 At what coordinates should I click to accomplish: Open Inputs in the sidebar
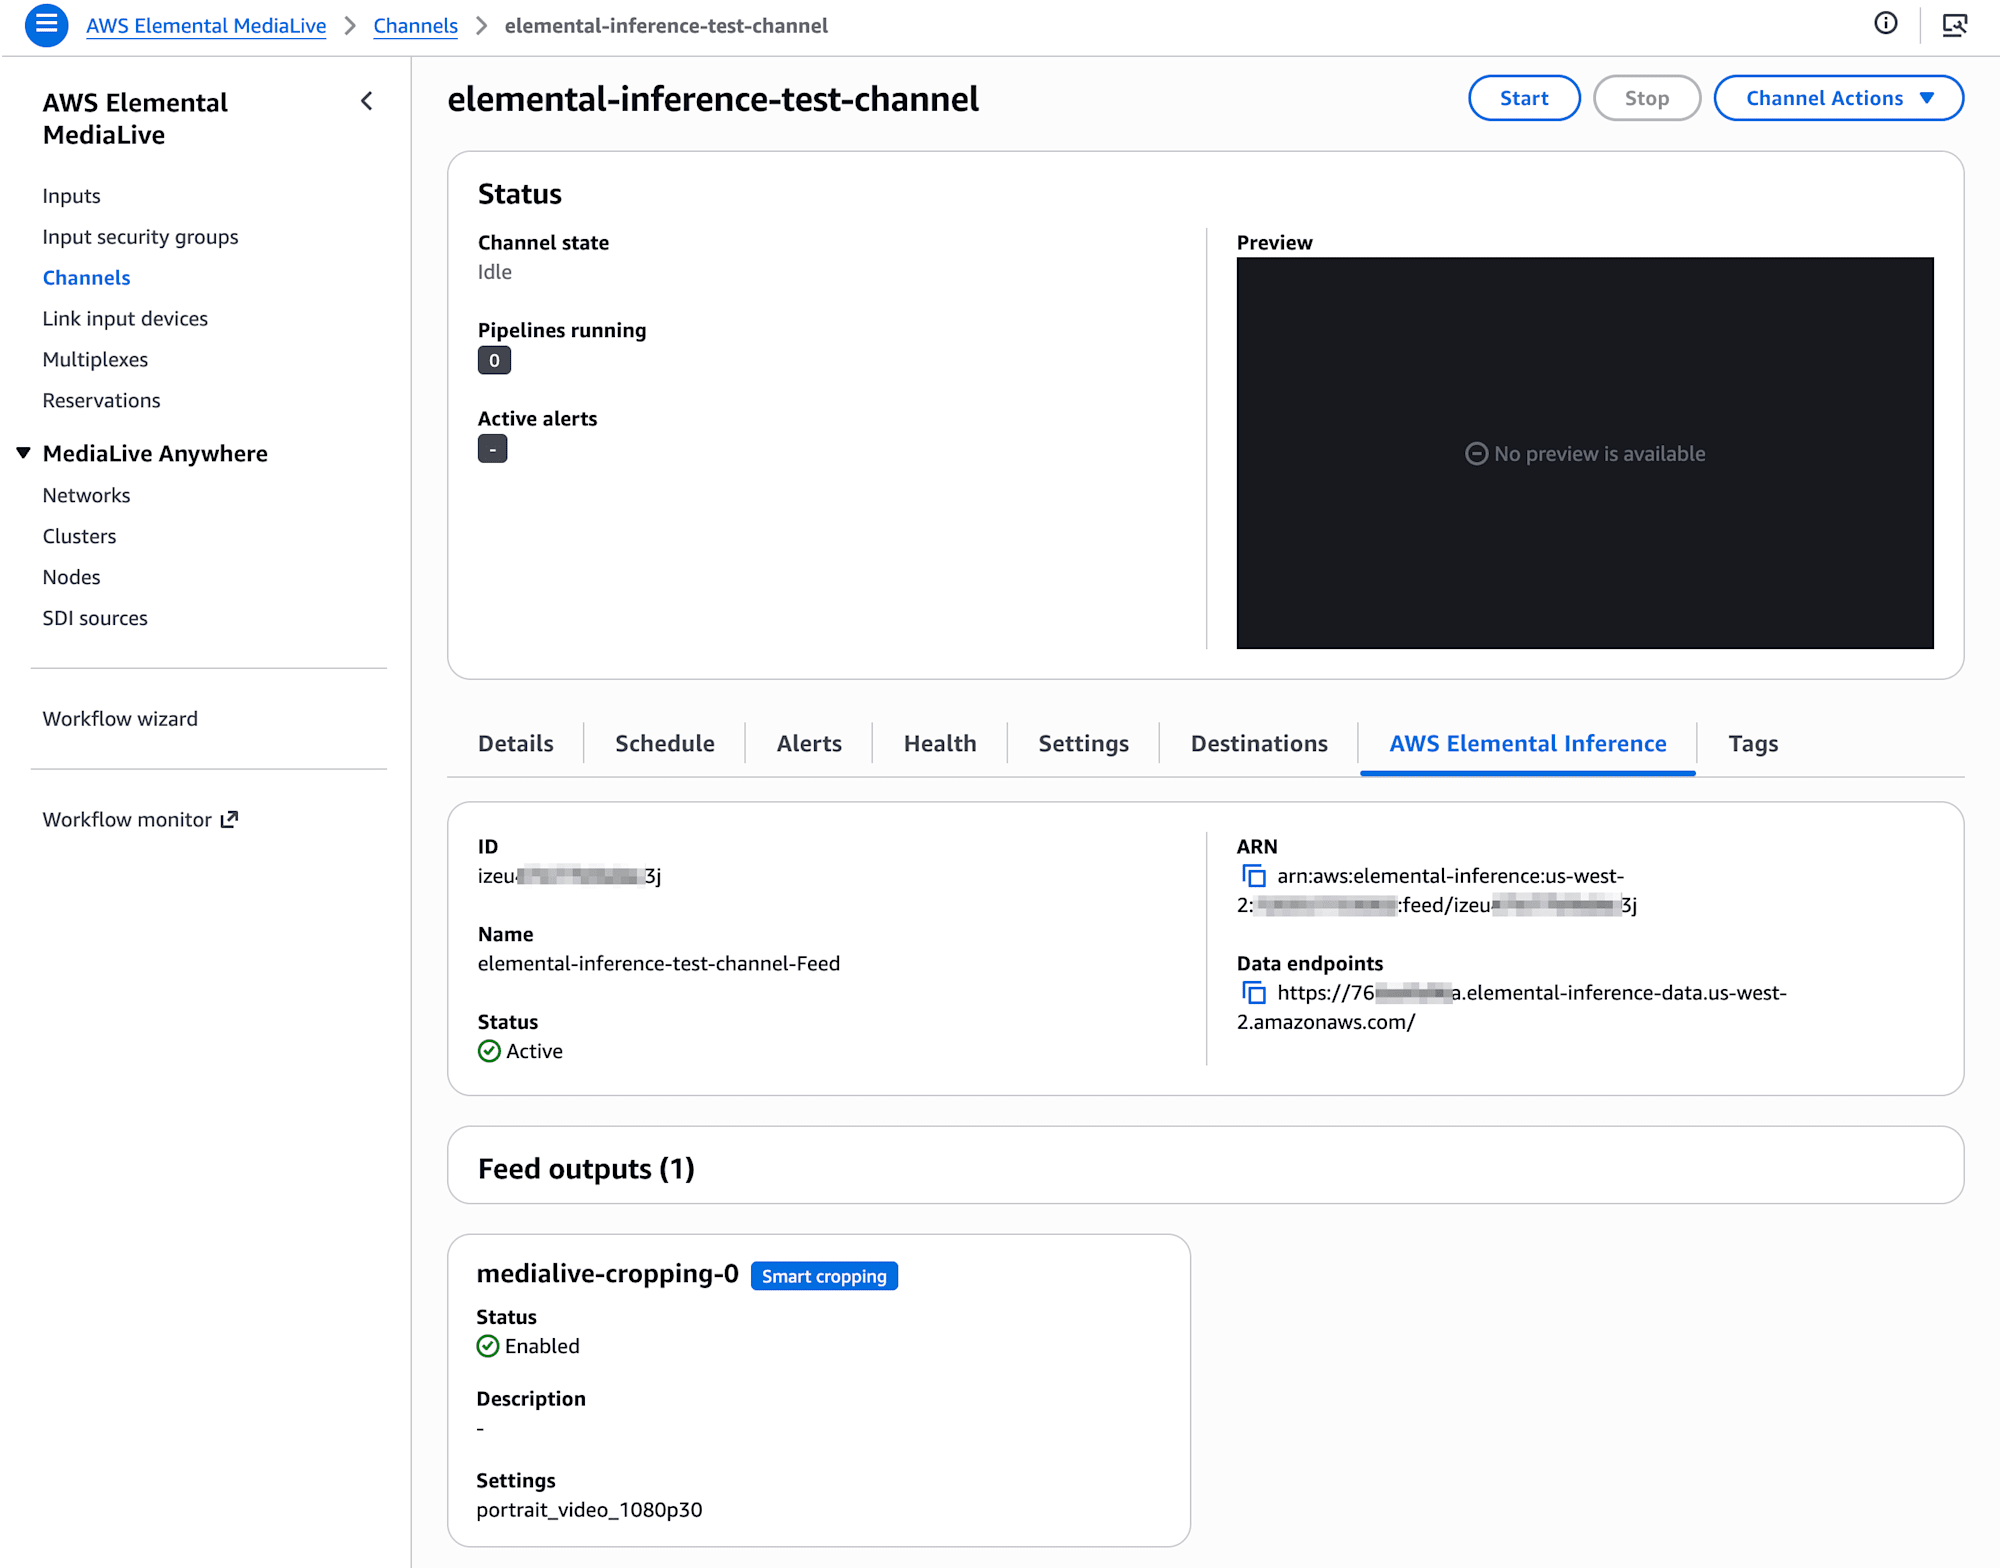click(x=71, y=196)
